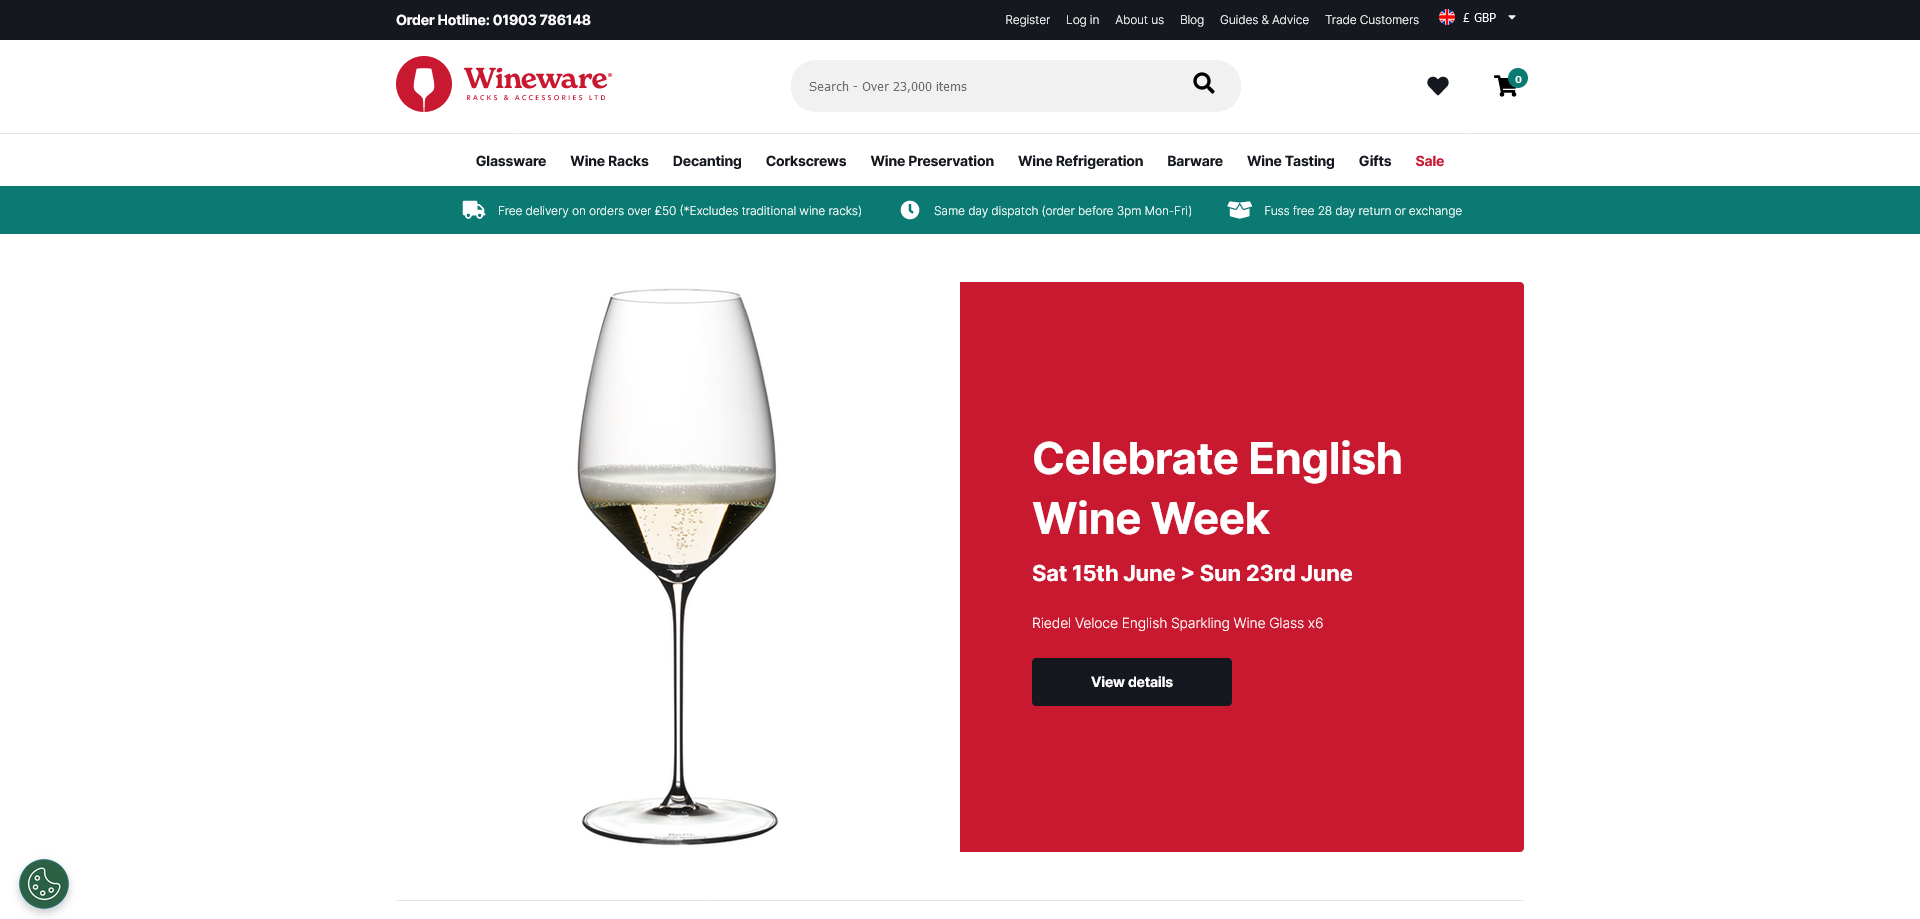The image size is (1920, 919).
Task: Open Guides & Advice link
Action: coord(1264,20)
